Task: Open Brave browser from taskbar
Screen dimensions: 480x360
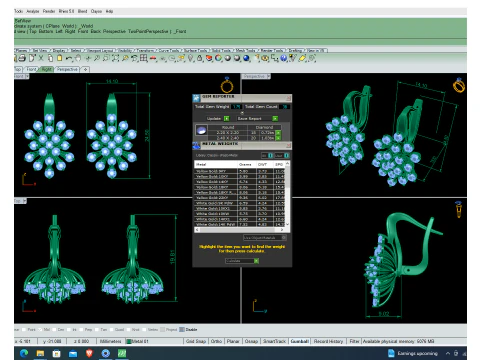Action: pyautogui.click(x=89, y=353)
